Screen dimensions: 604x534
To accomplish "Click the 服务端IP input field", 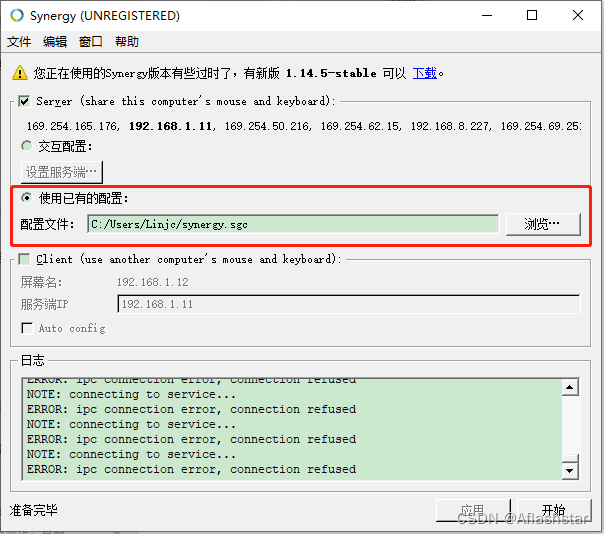I will point(349,304).
